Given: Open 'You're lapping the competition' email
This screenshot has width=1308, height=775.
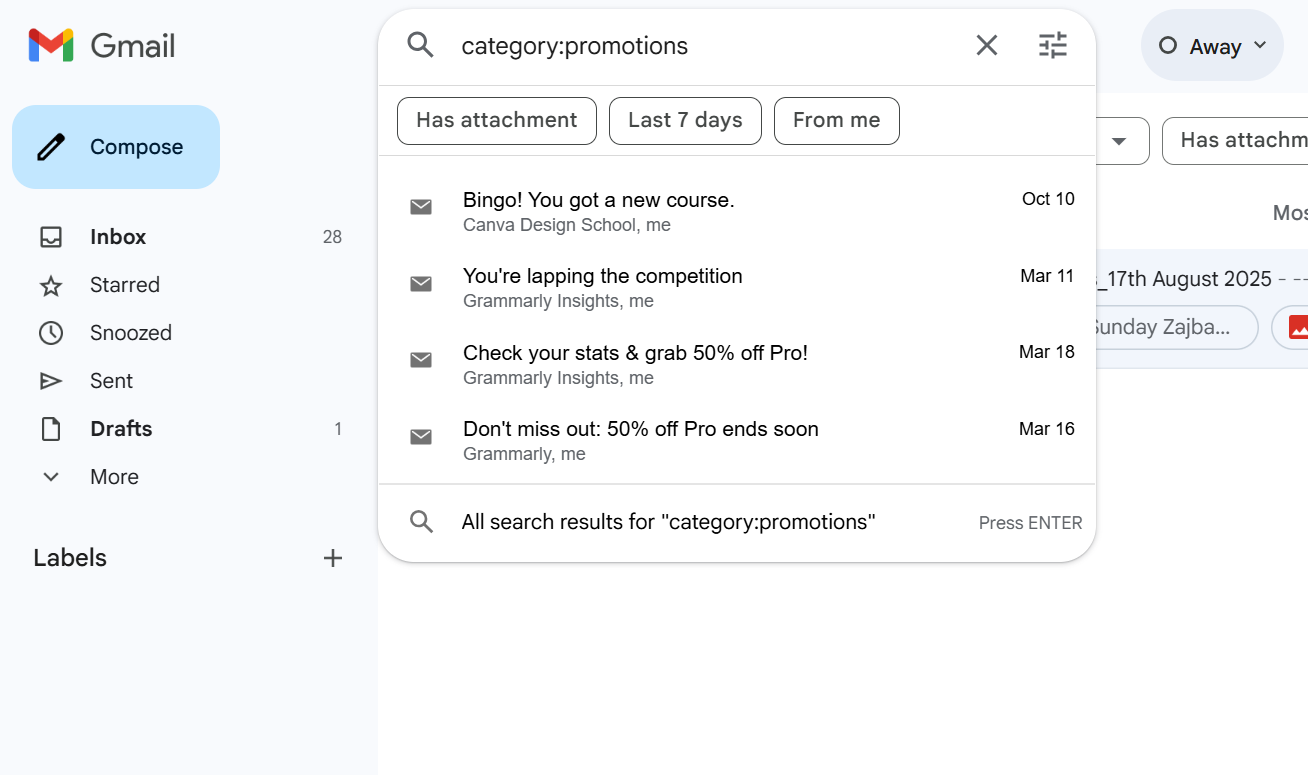Looking at the screenshot, I should [602, 277].
